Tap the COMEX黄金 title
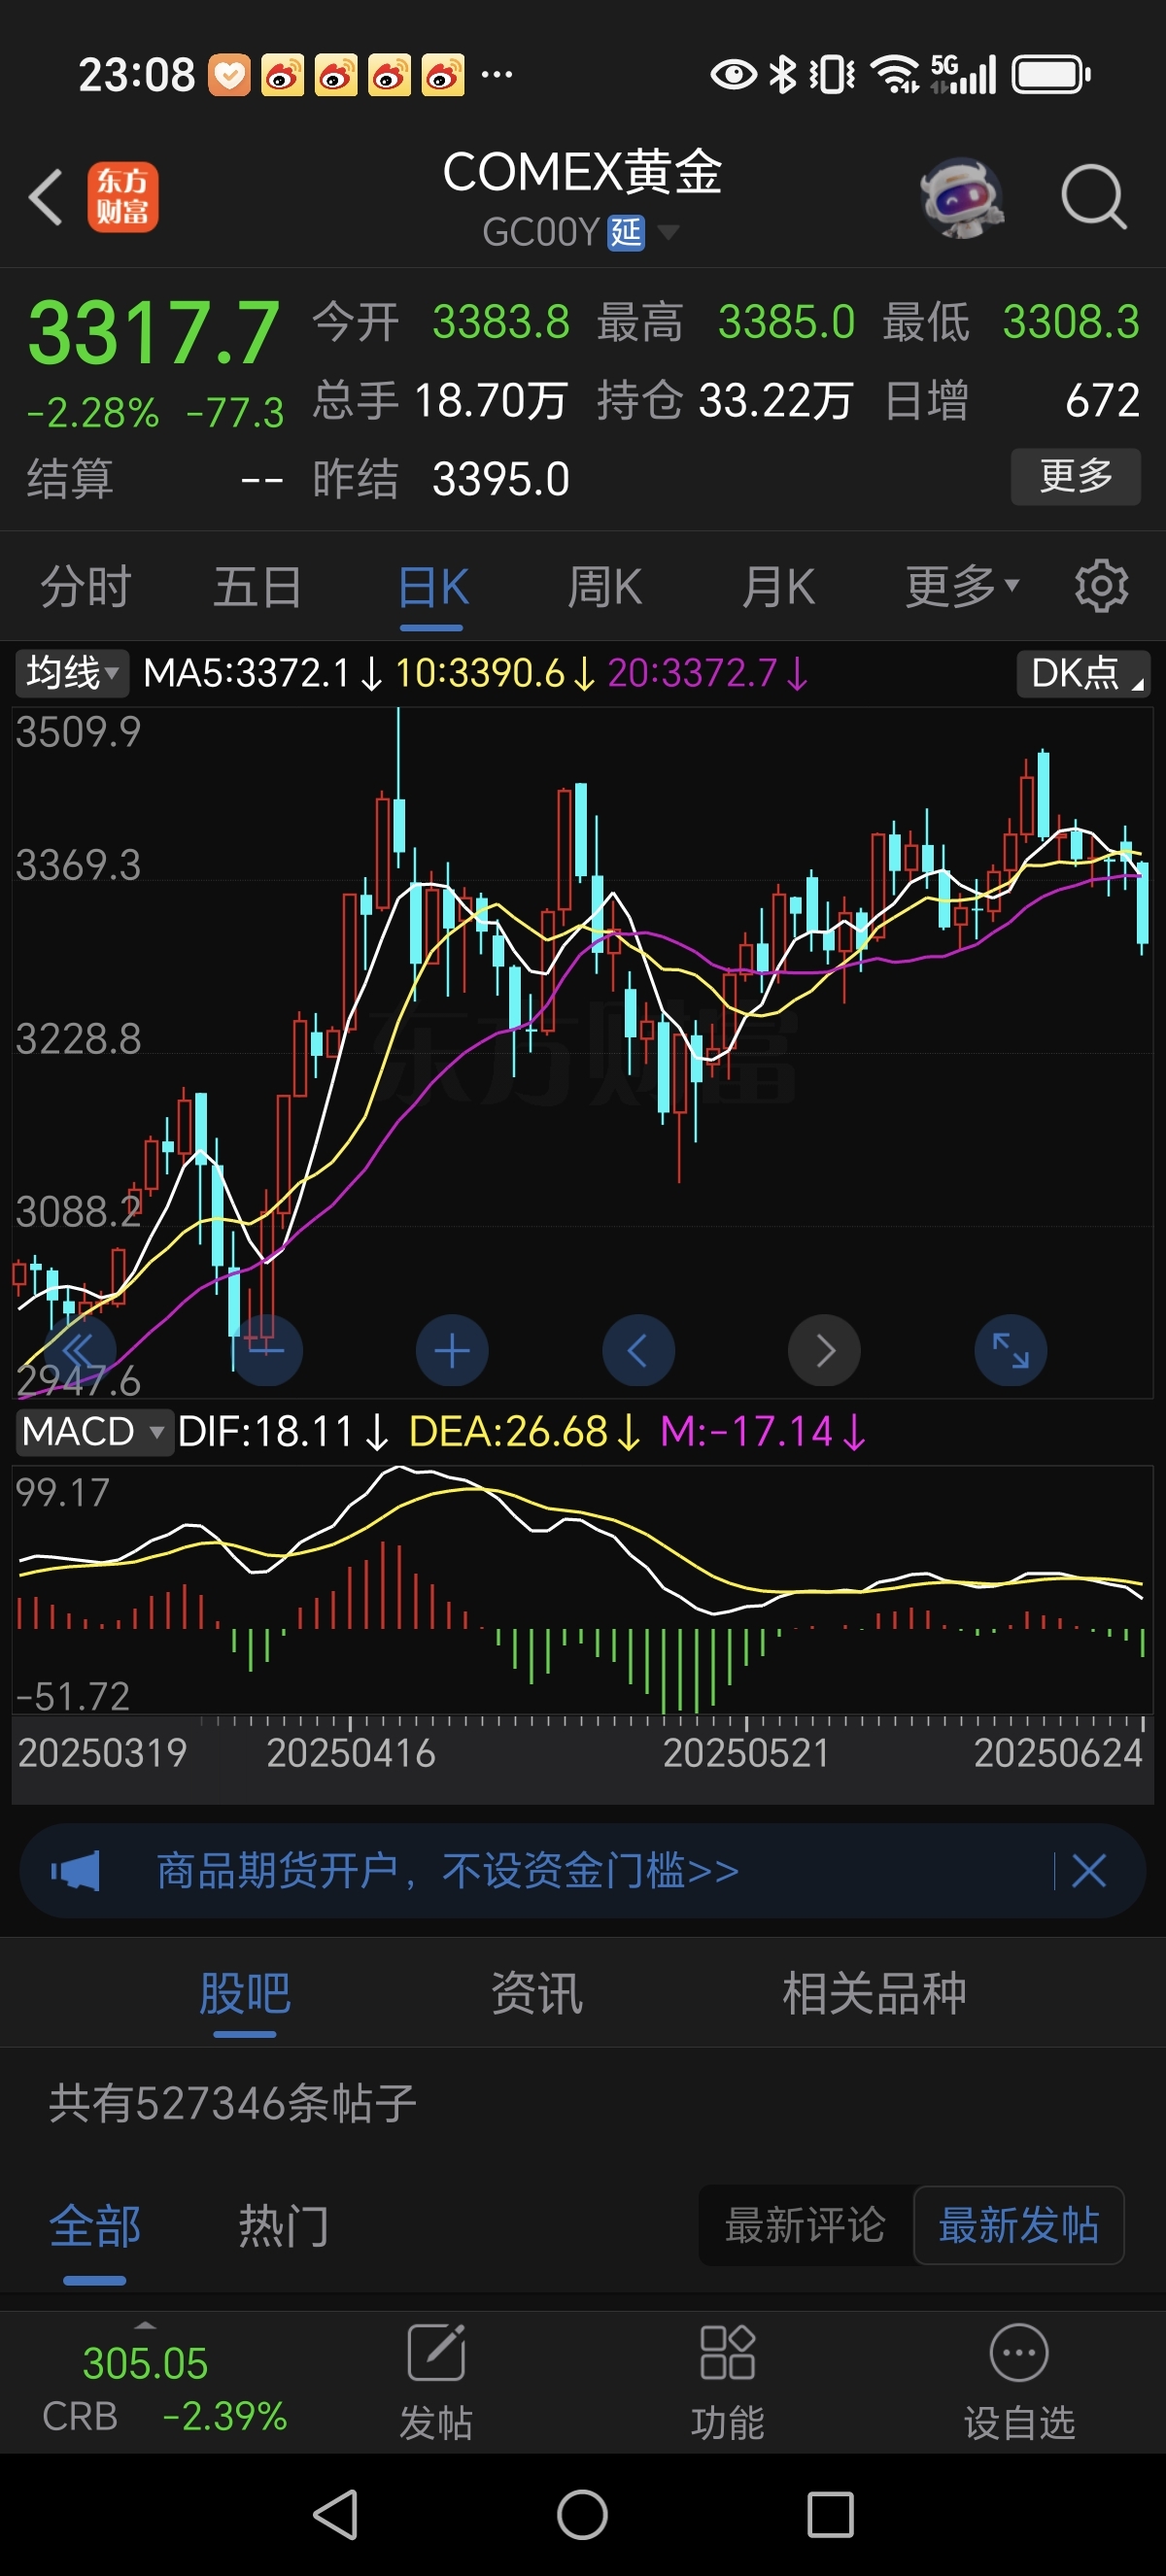Image resolution: width=1166 pixels, height=2576 pixels. 582,171
